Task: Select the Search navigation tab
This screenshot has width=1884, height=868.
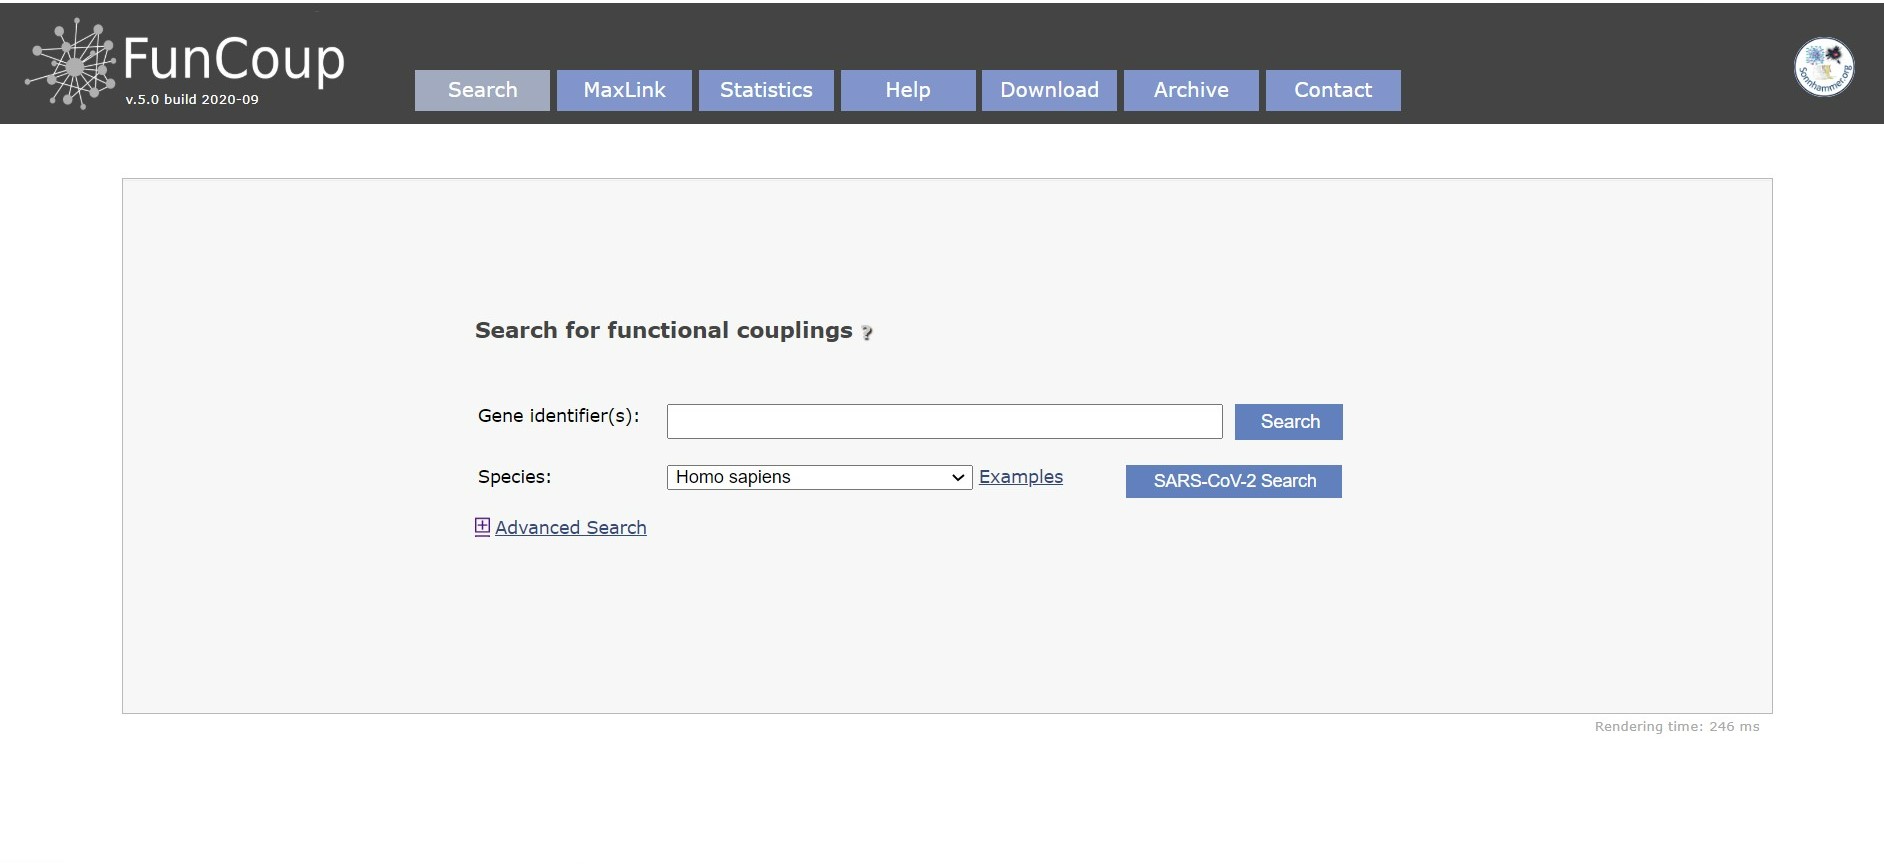Action: point(482,90)
